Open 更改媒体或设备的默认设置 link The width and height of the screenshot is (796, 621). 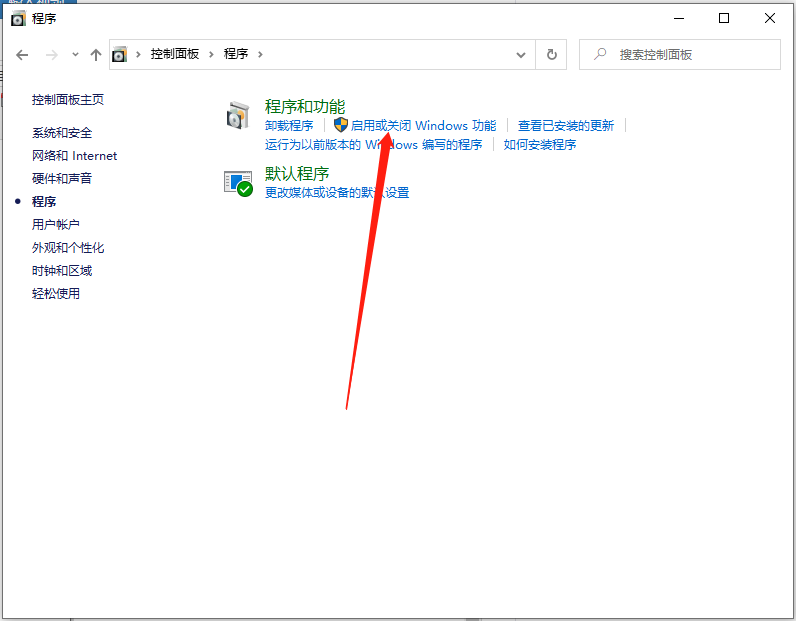(x=337, y=192)
